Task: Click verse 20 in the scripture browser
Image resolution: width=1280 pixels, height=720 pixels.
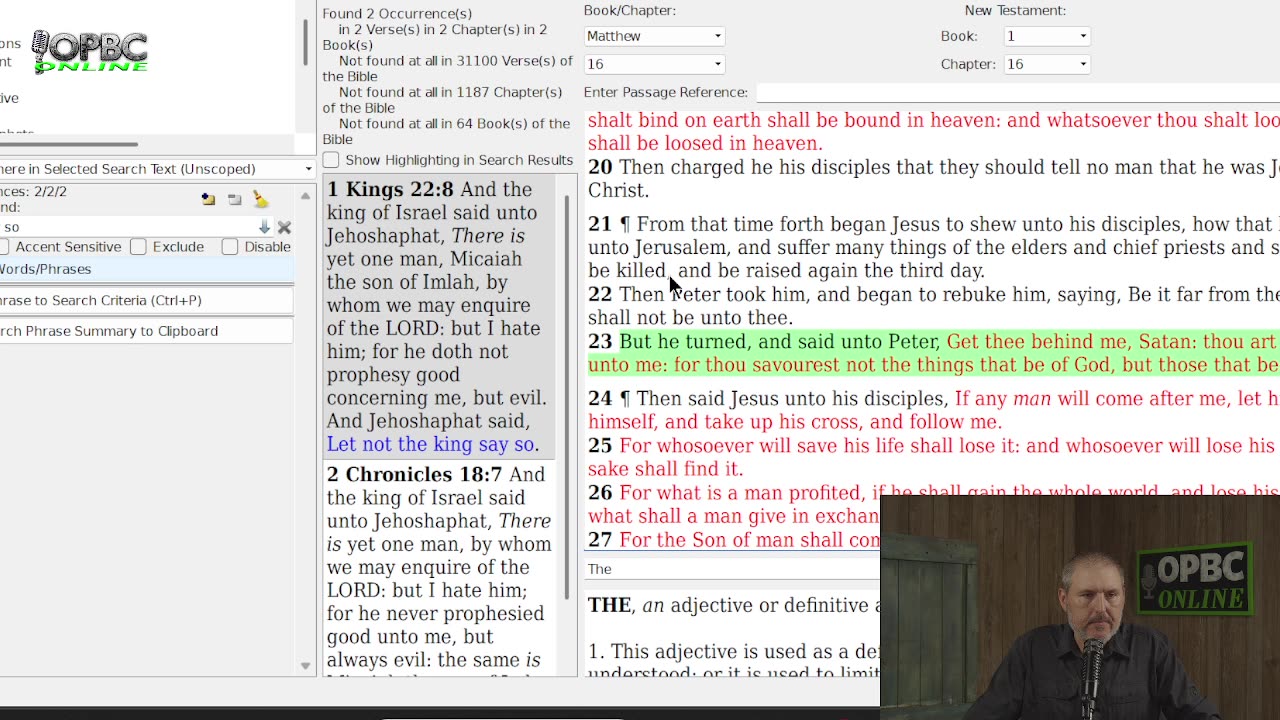Action: coord(933,178)
